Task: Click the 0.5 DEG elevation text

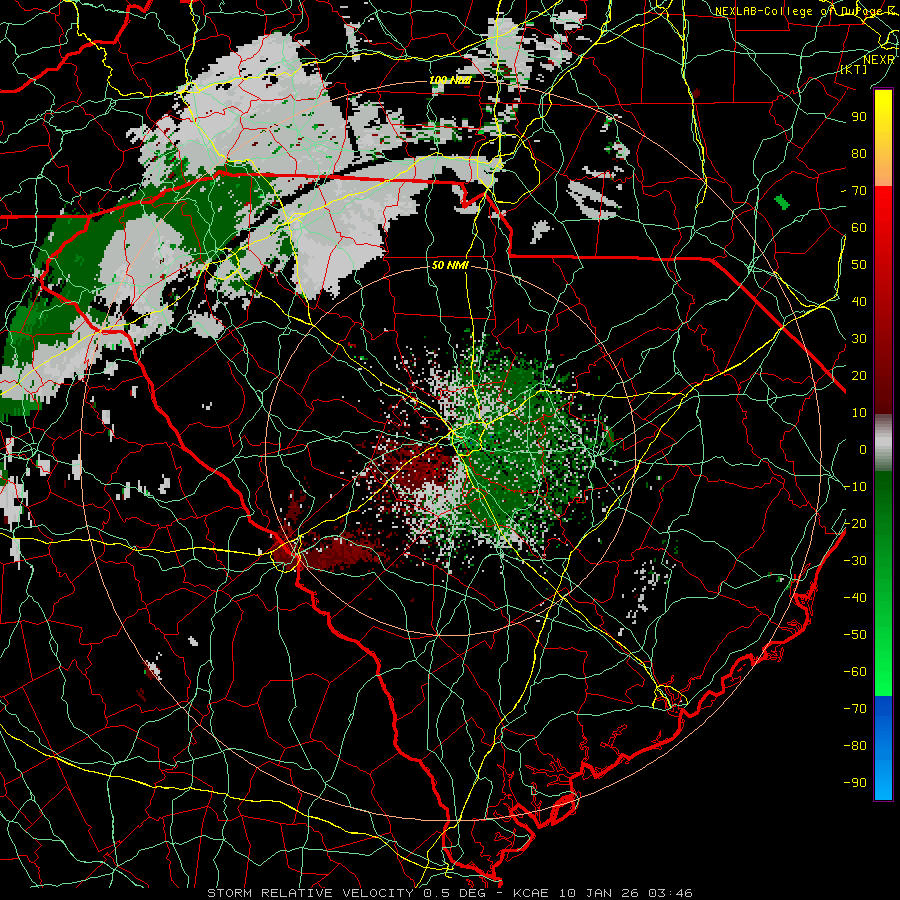Action: pyautogui.click(x=453, y=893)
